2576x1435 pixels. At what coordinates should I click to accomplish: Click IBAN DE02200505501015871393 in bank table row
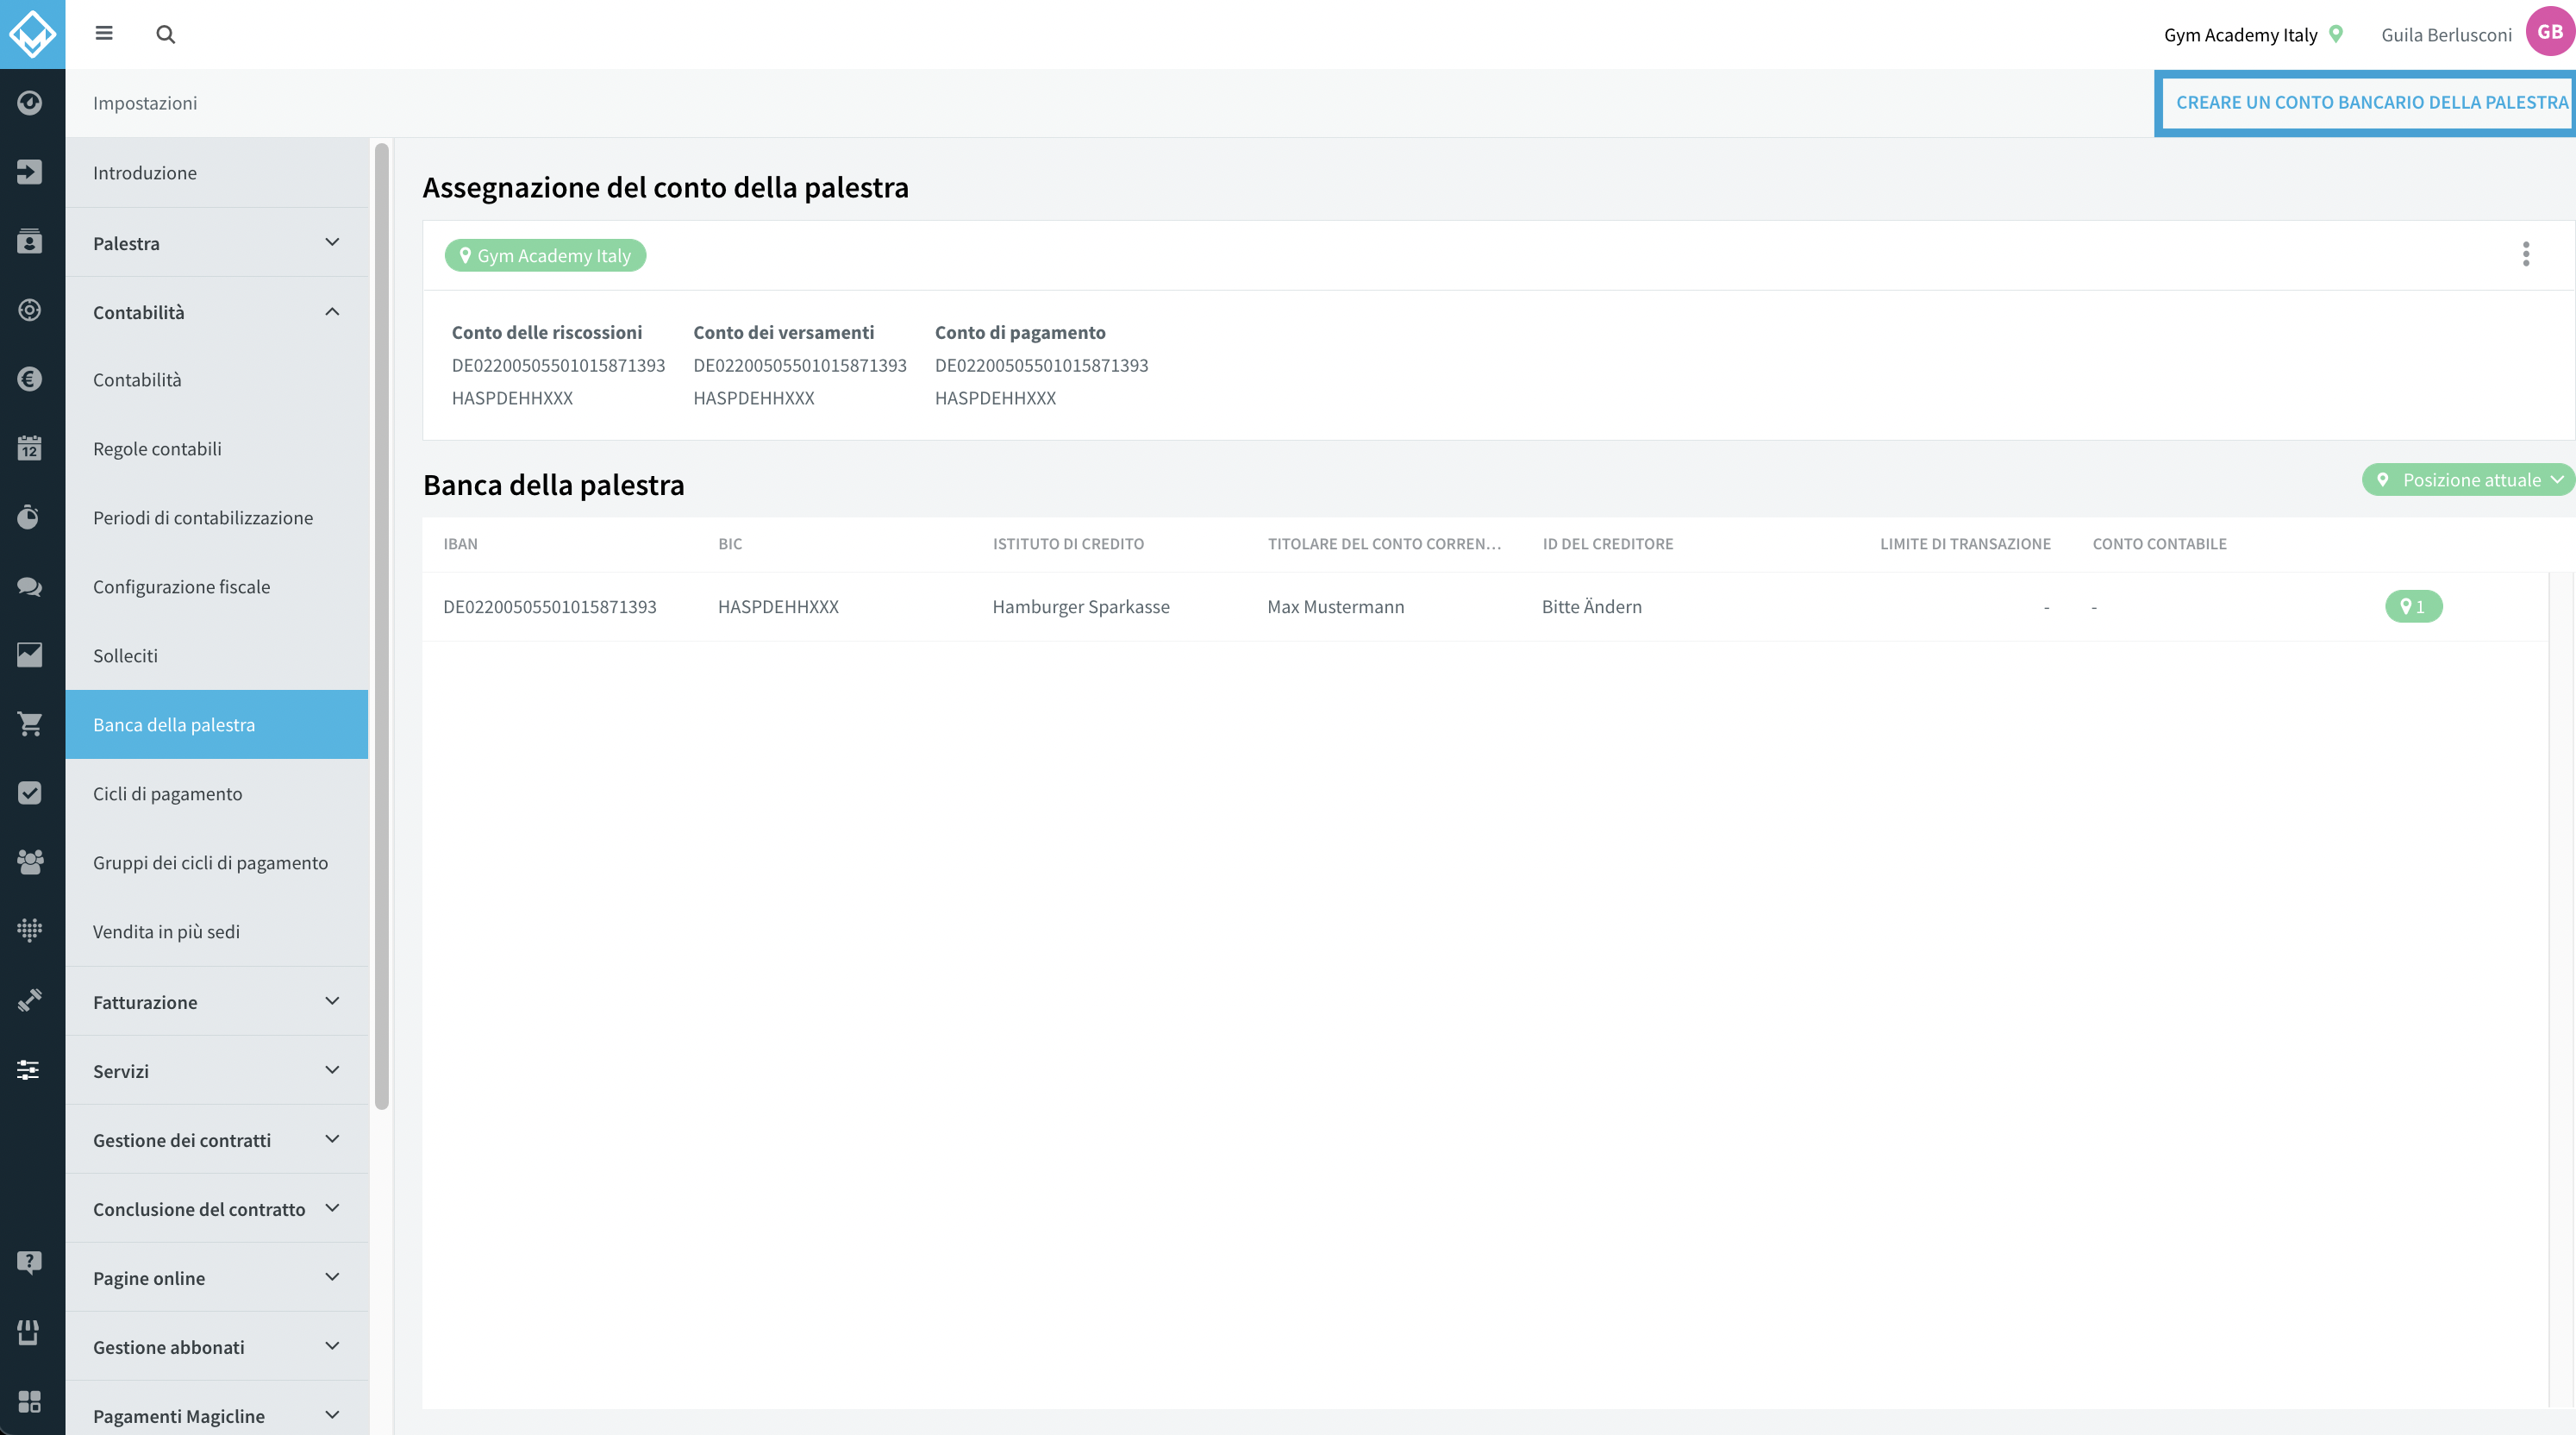coord(550,606)
